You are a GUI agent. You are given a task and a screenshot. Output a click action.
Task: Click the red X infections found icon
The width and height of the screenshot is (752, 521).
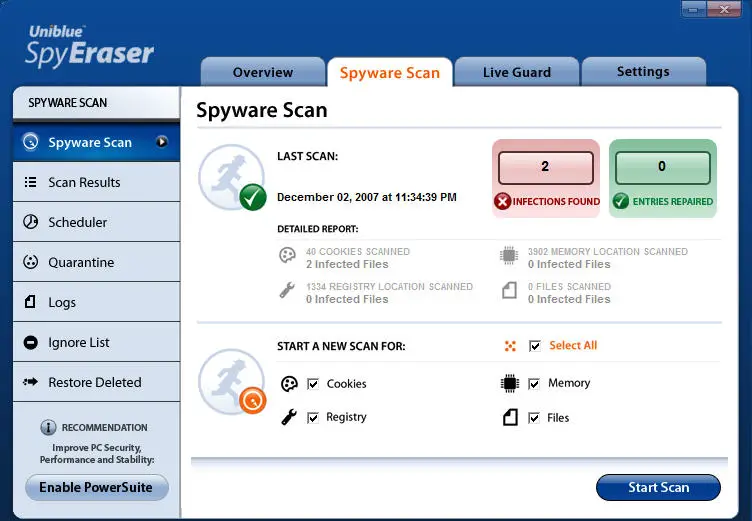[502, 201]
